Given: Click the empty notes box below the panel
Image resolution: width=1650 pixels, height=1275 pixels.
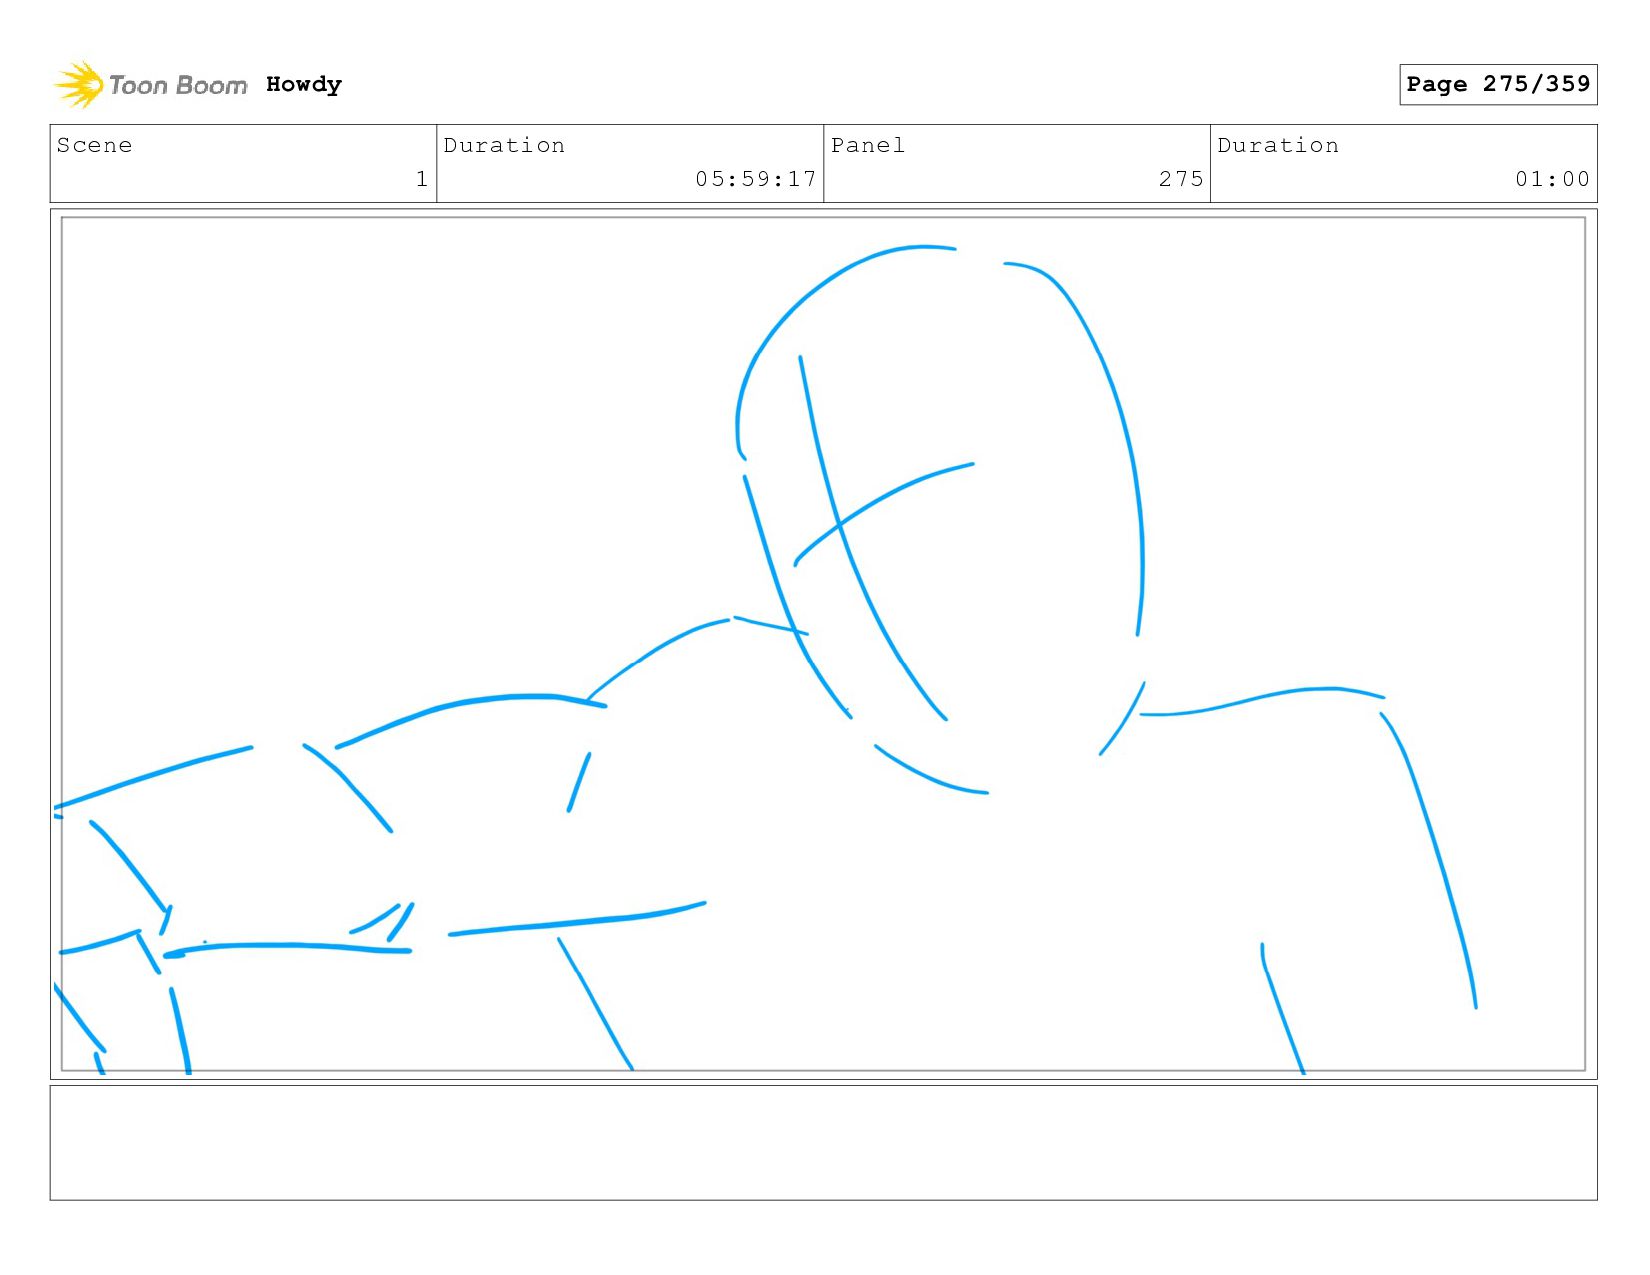Looking at the screenshot, I should [823, 1143].
